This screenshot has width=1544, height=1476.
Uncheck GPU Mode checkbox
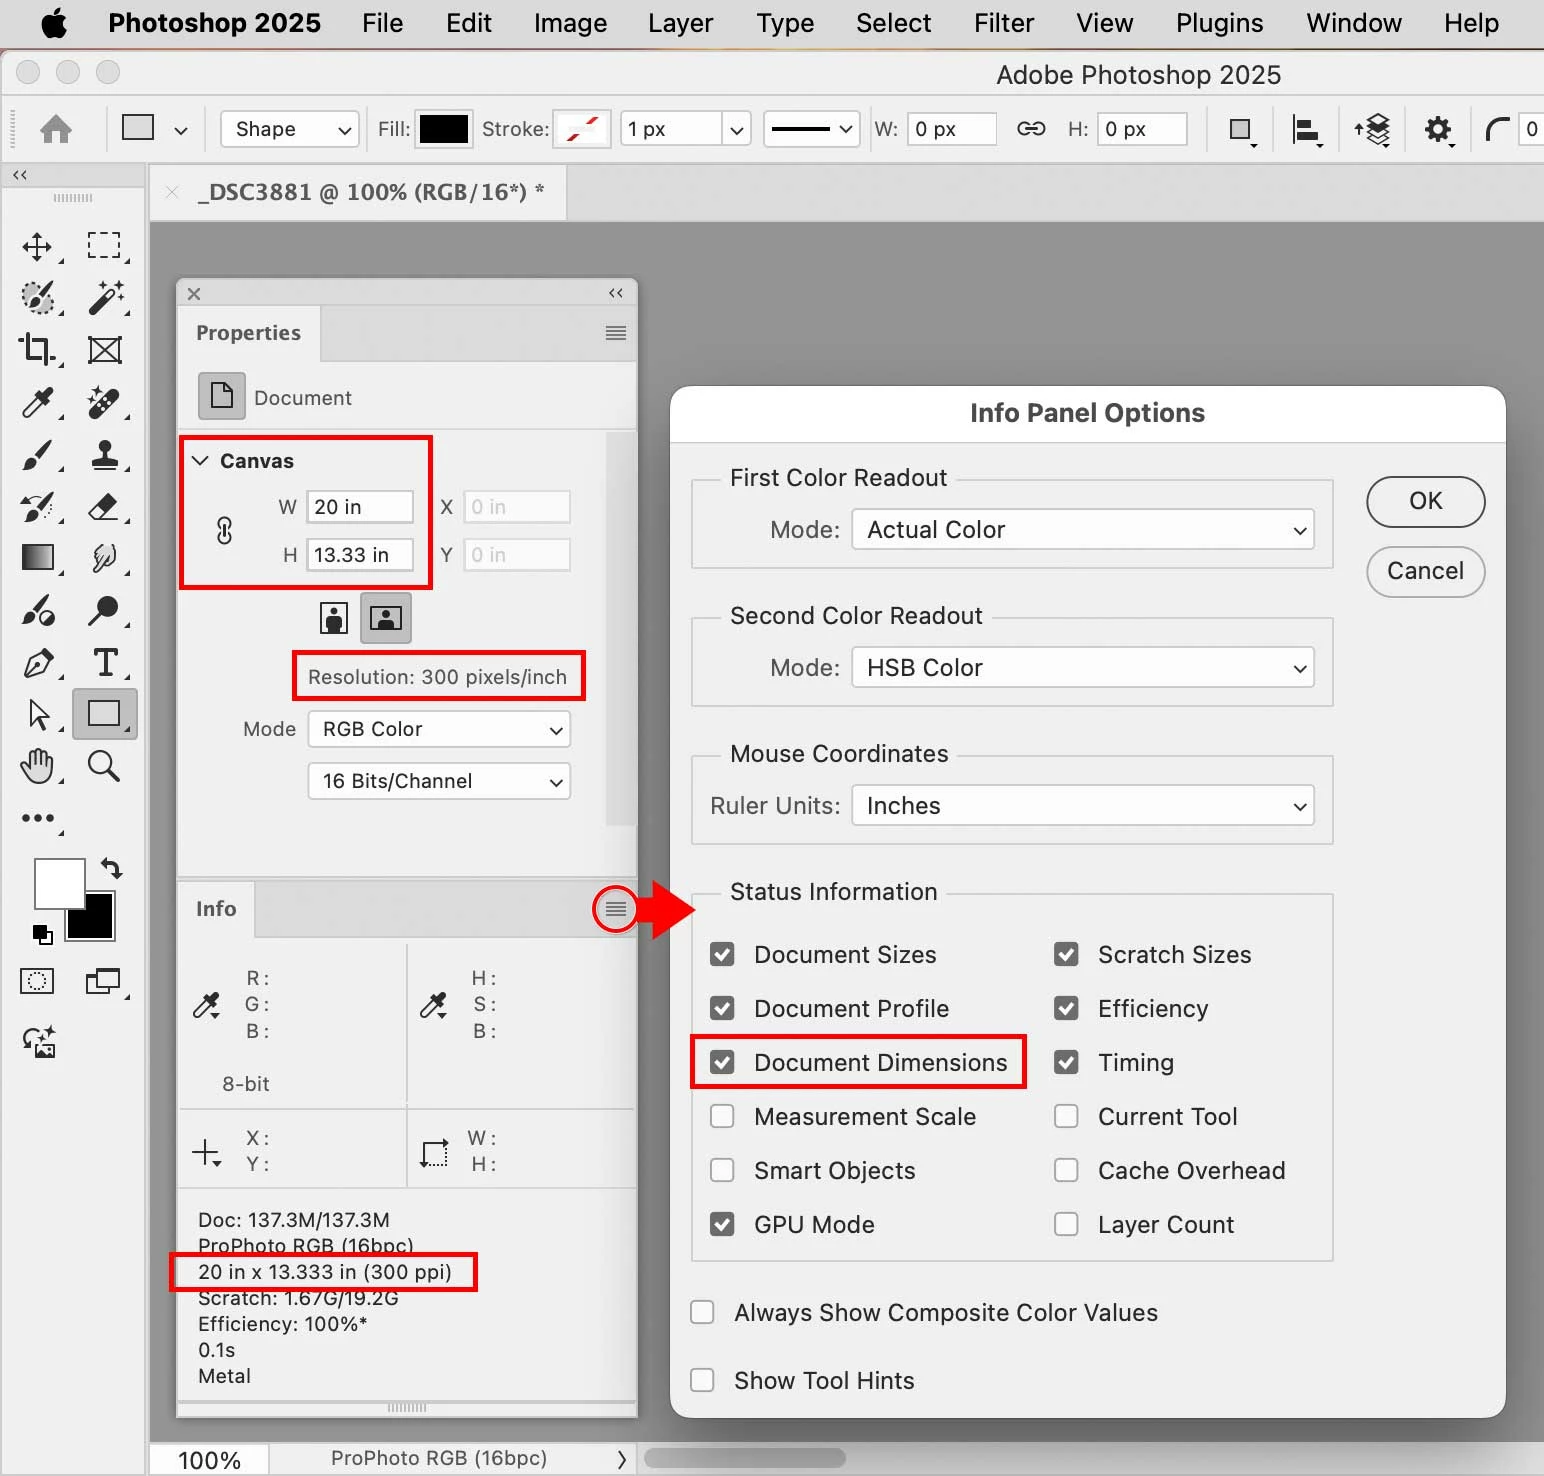tap(722, 1224)
